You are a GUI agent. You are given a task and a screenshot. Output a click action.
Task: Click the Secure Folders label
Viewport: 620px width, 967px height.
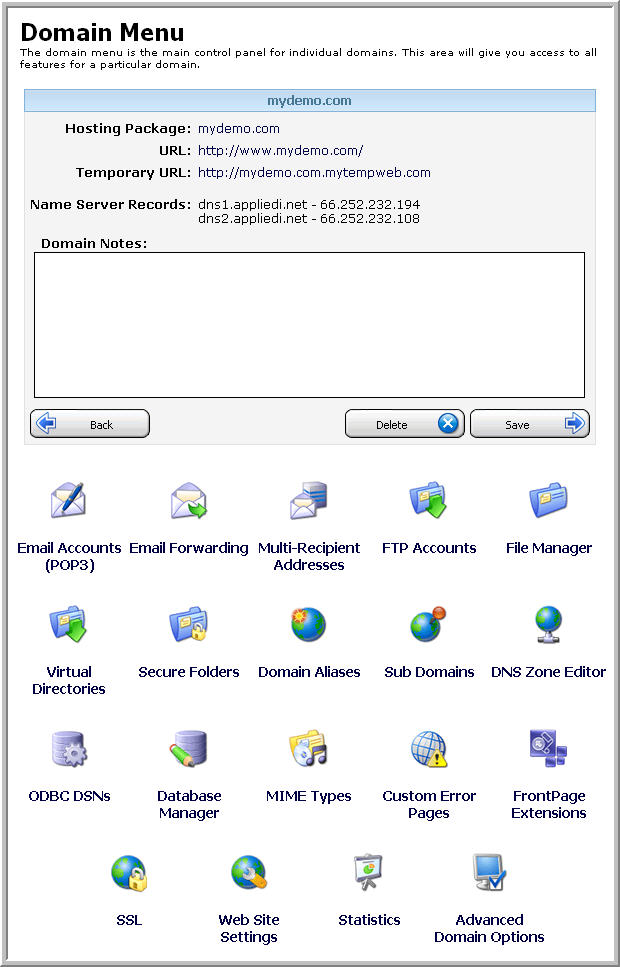(189, 672)
